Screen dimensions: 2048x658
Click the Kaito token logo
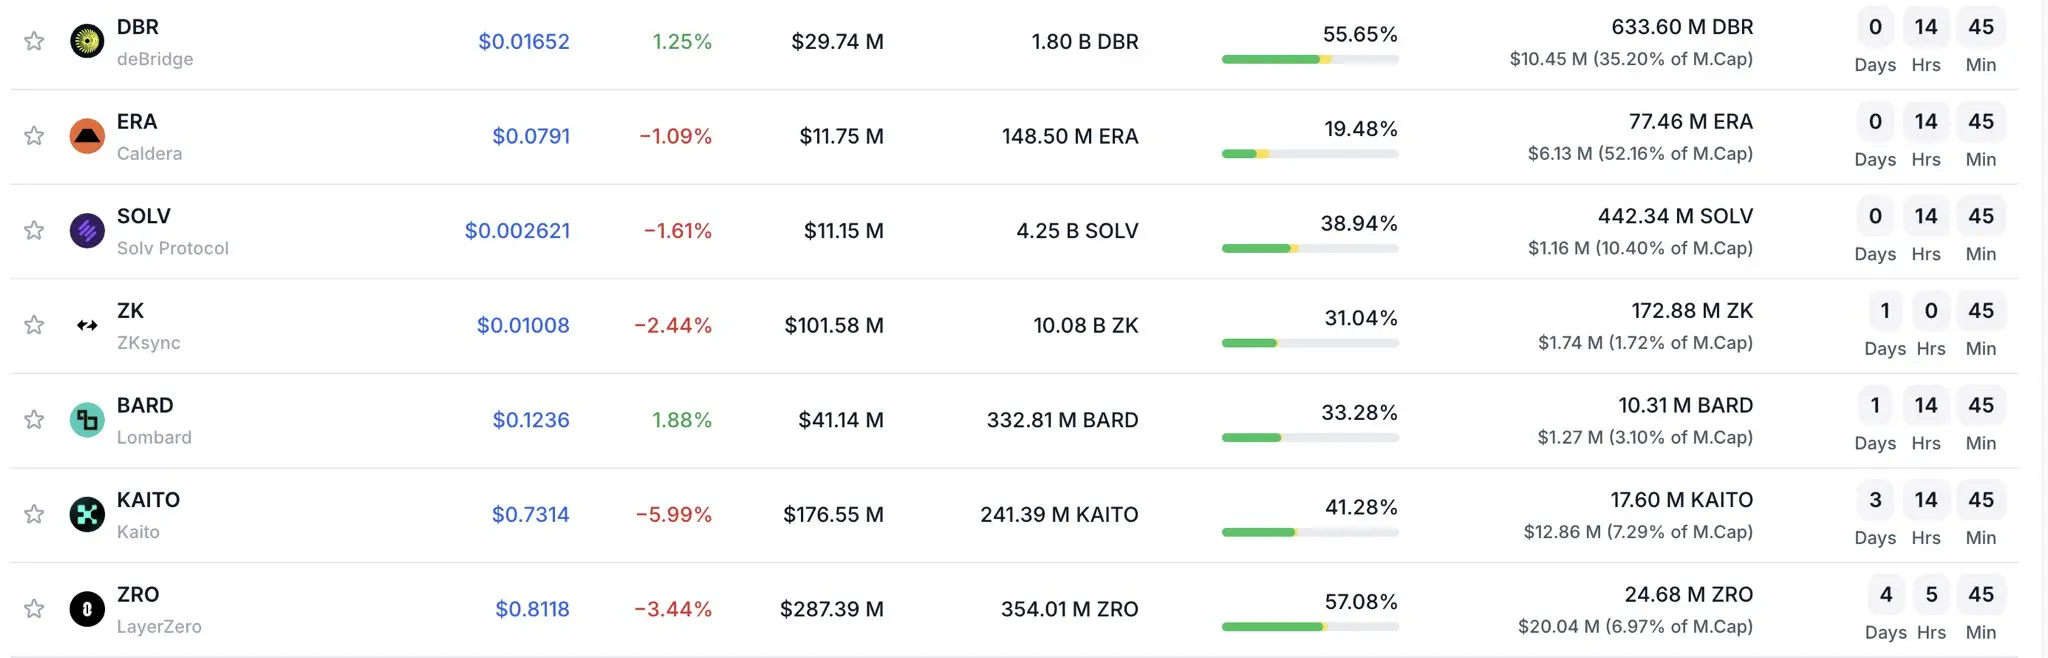pyautogui.click(x=87, y=514)
